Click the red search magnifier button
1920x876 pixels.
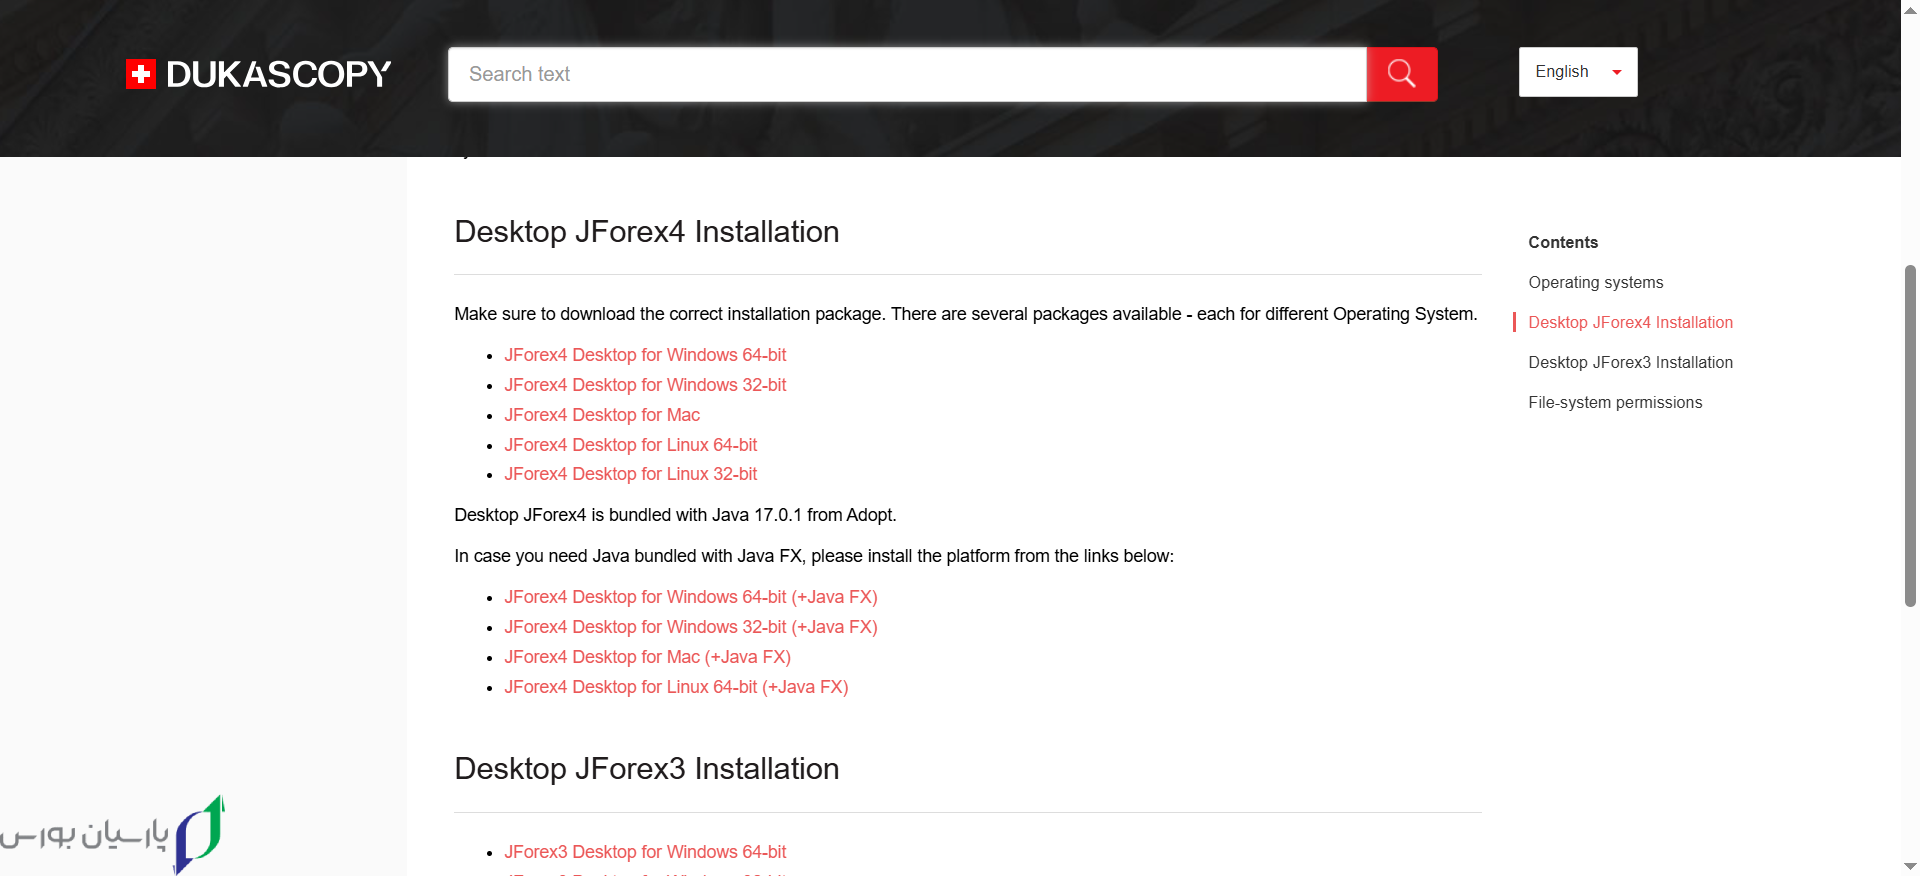pos(1402,74)
